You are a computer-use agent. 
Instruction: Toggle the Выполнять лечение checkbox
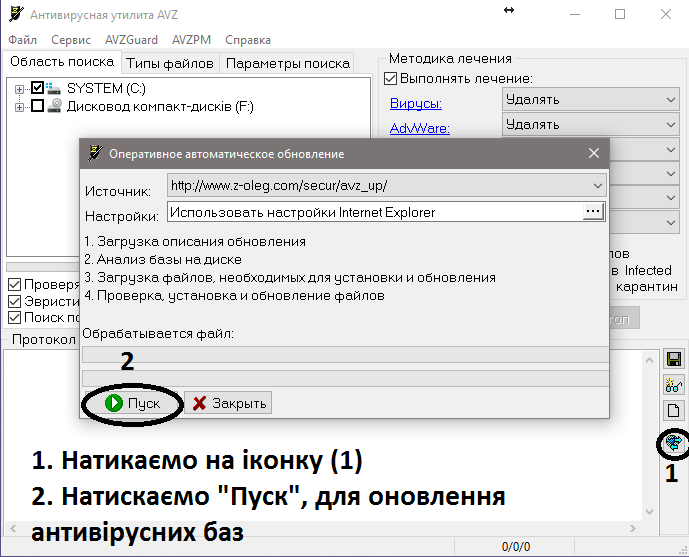tap(391, 78)
